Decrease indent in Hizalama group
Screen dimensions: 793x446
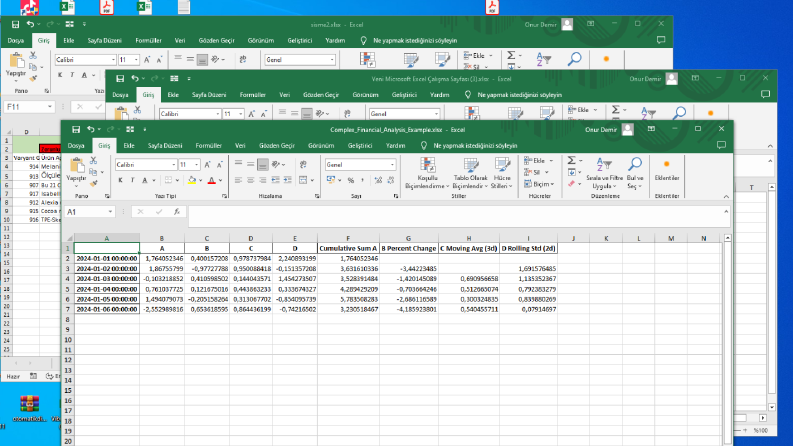coord(275,180)
